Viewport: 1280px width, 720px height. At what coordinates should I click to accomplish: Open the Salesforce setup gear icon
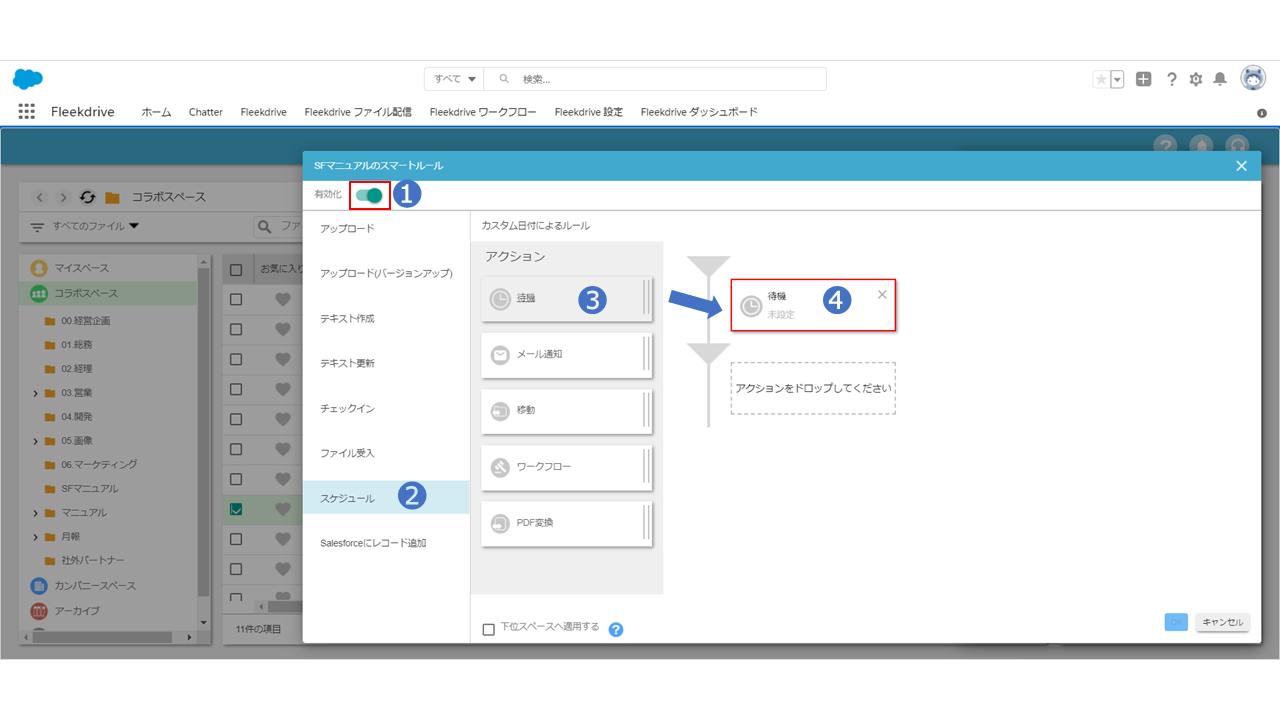pos(1195,79)
